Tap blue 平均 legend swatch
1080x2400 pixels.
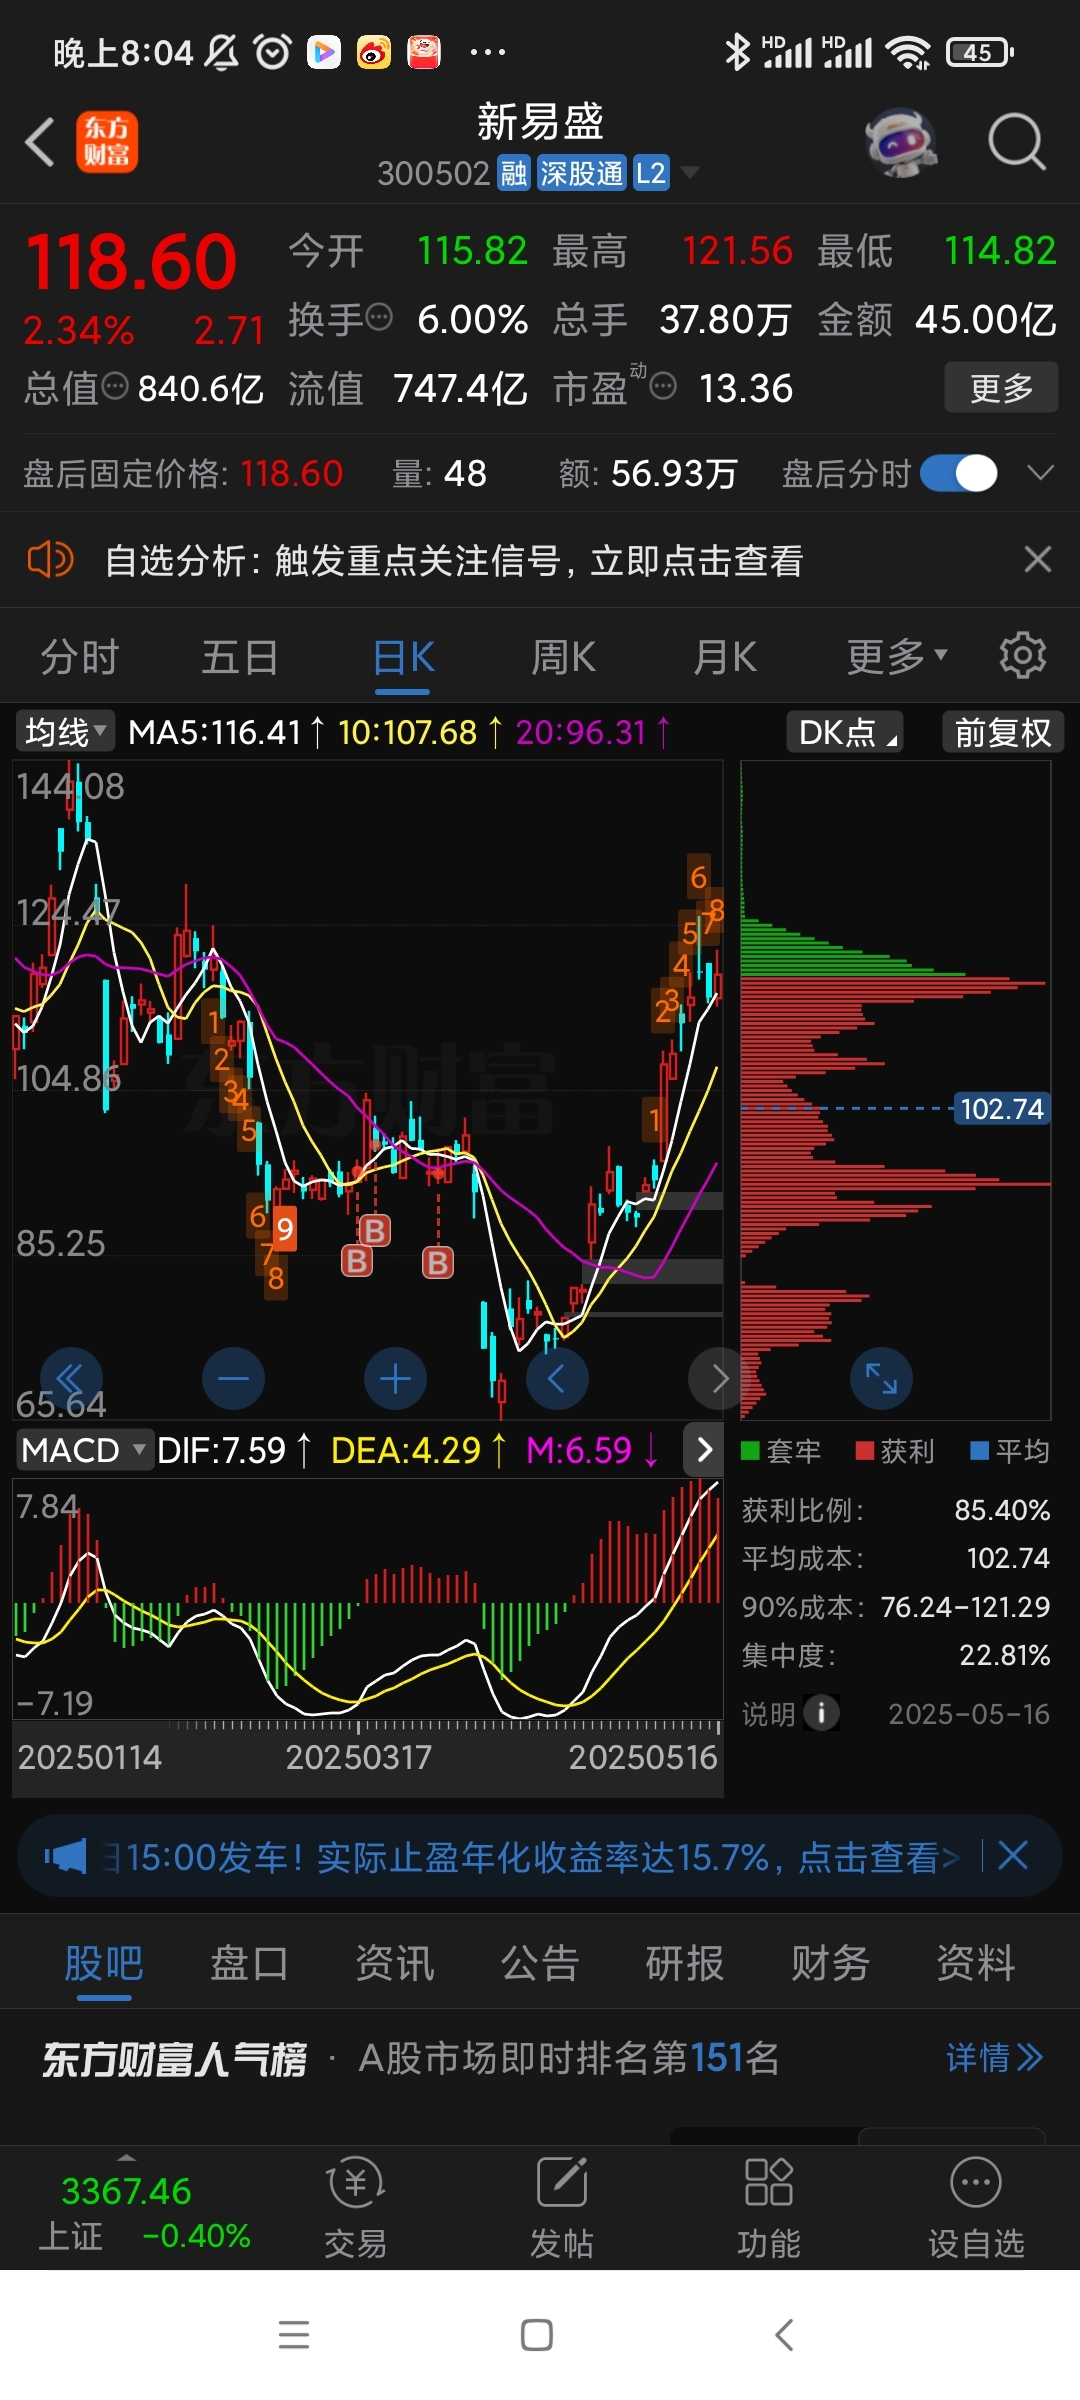pos(980,1451)
